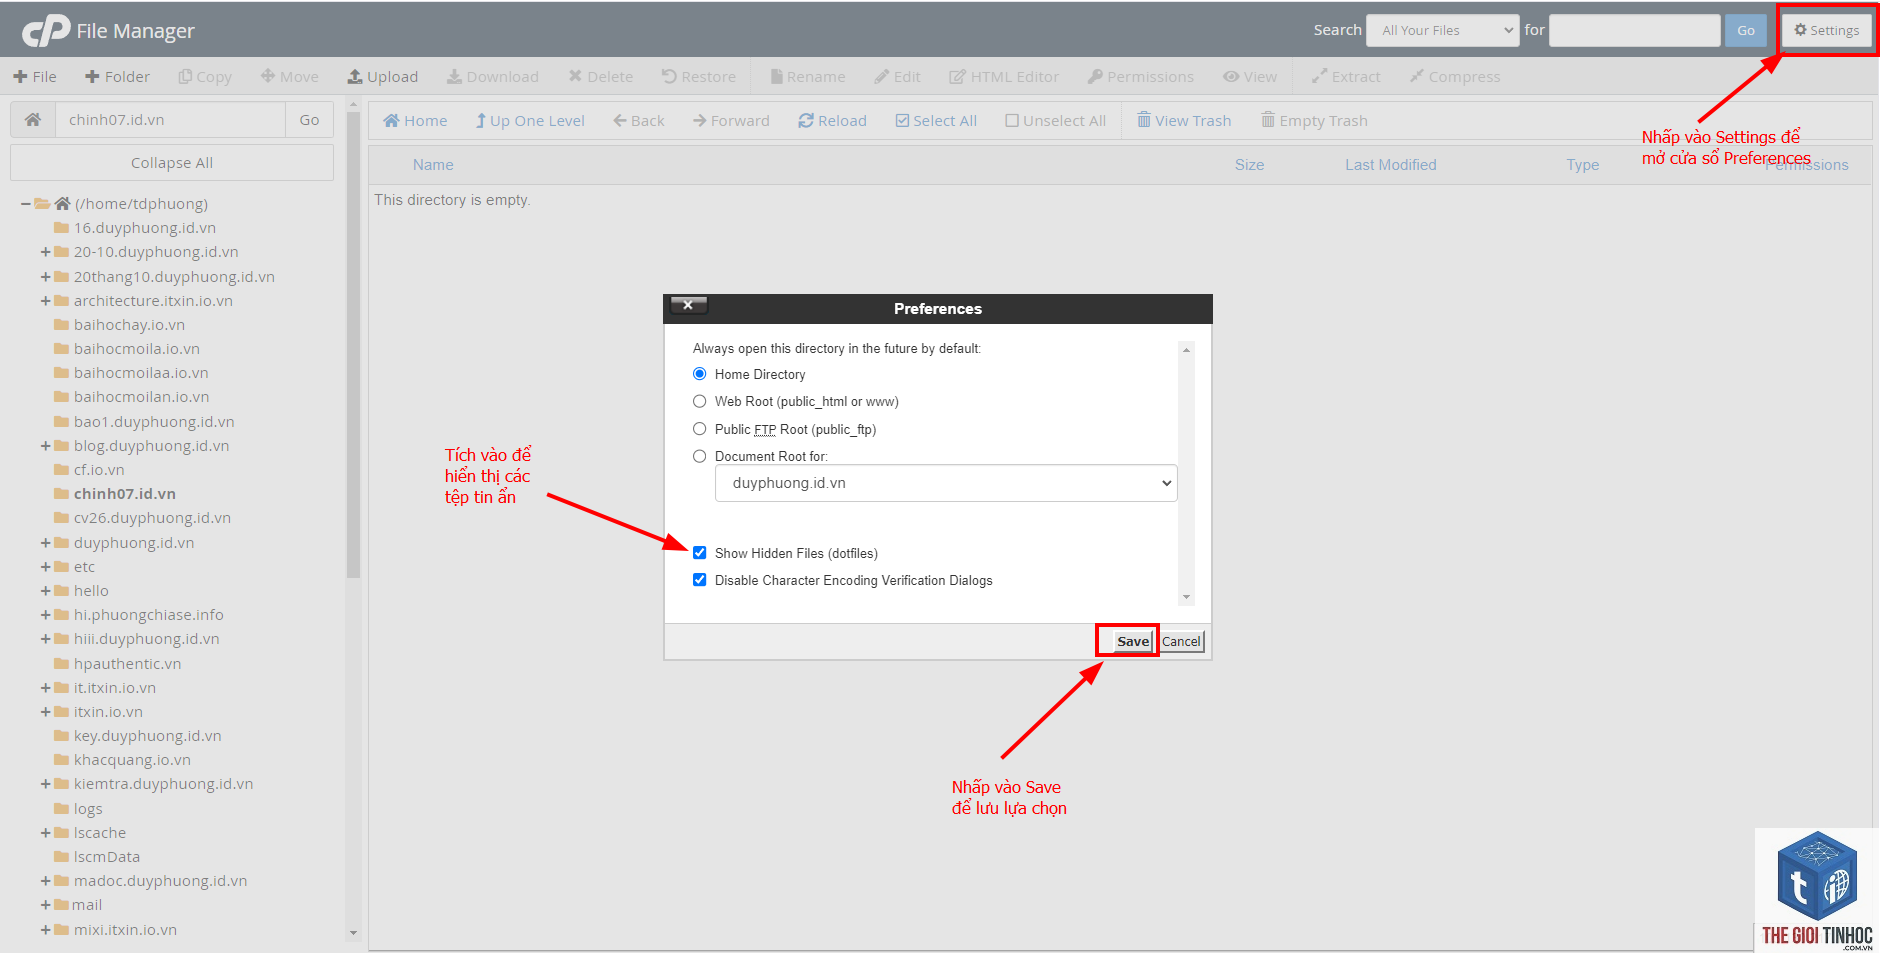Sort by Name column header
This screenshot has width=1880, height=953.
[433, 165]
